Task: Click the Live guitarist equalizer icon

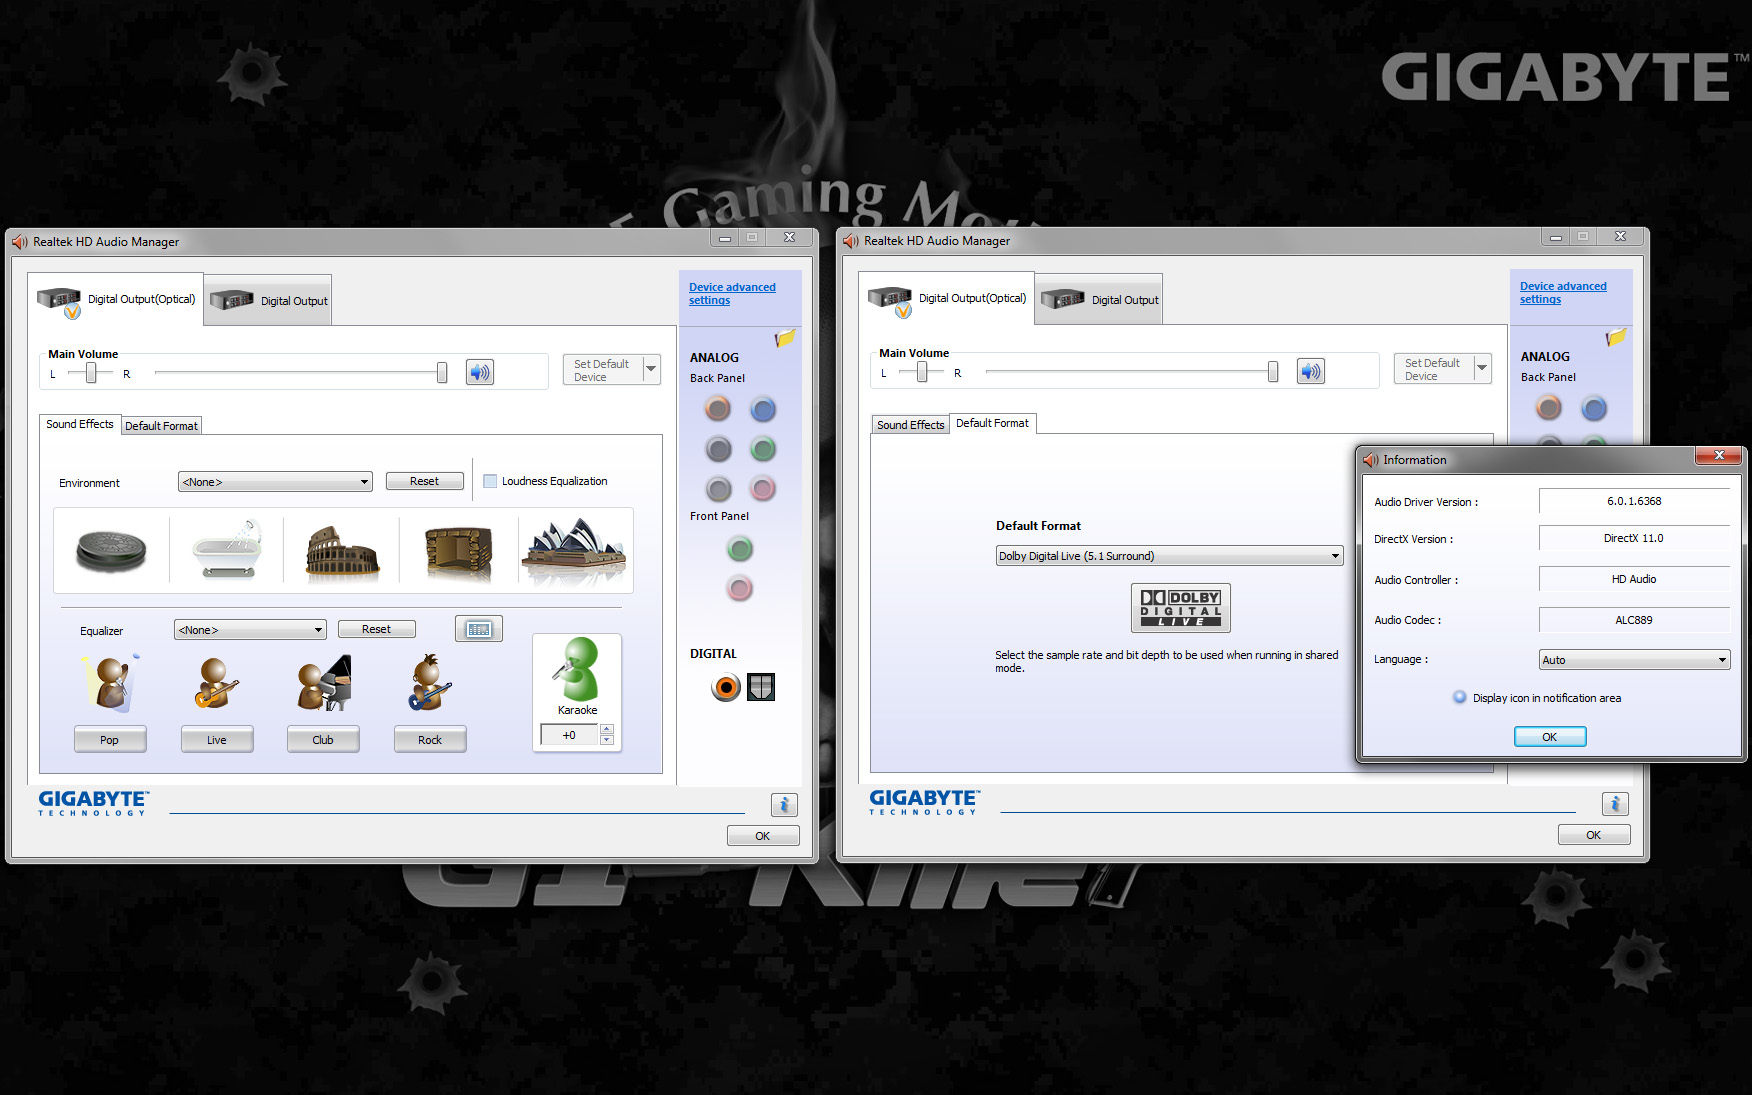Action: [x=216, y=684]
